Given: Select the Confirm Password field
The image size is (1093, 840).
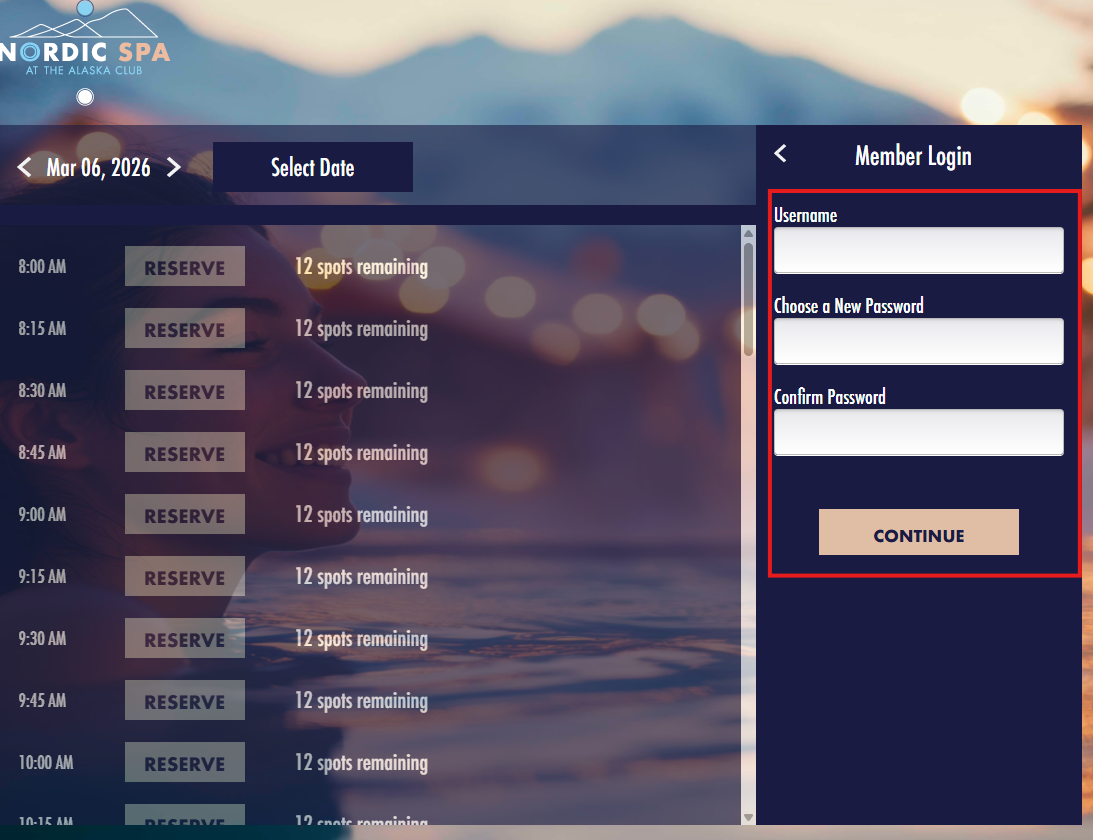Looking at the screenshot, I should [918, 432].
